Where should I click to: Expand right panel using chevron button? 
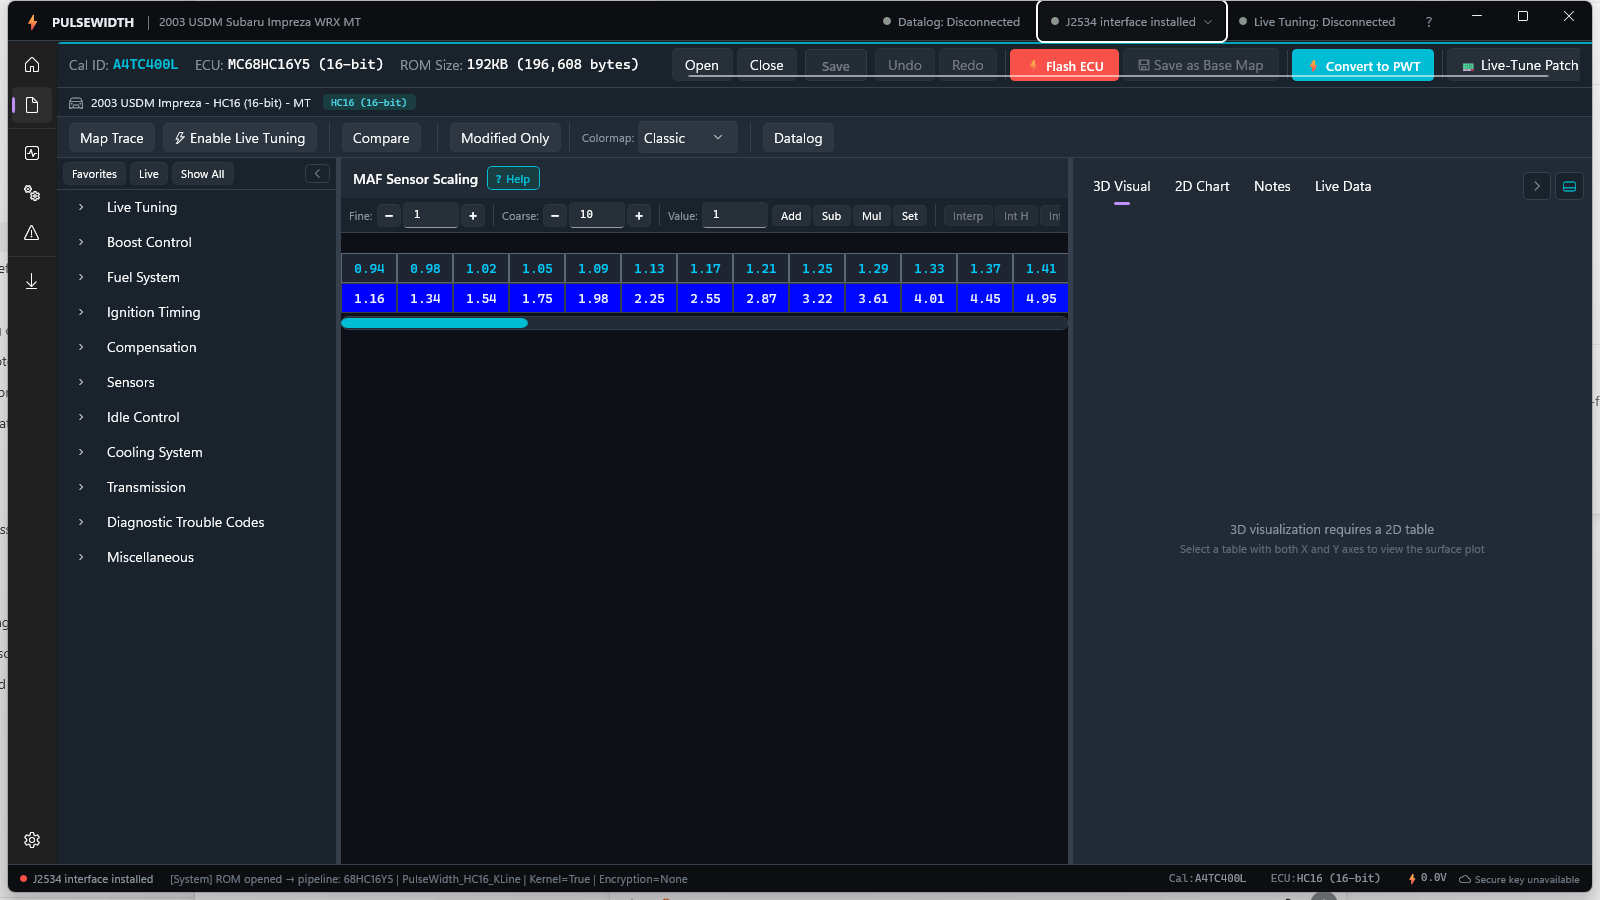1537,186
